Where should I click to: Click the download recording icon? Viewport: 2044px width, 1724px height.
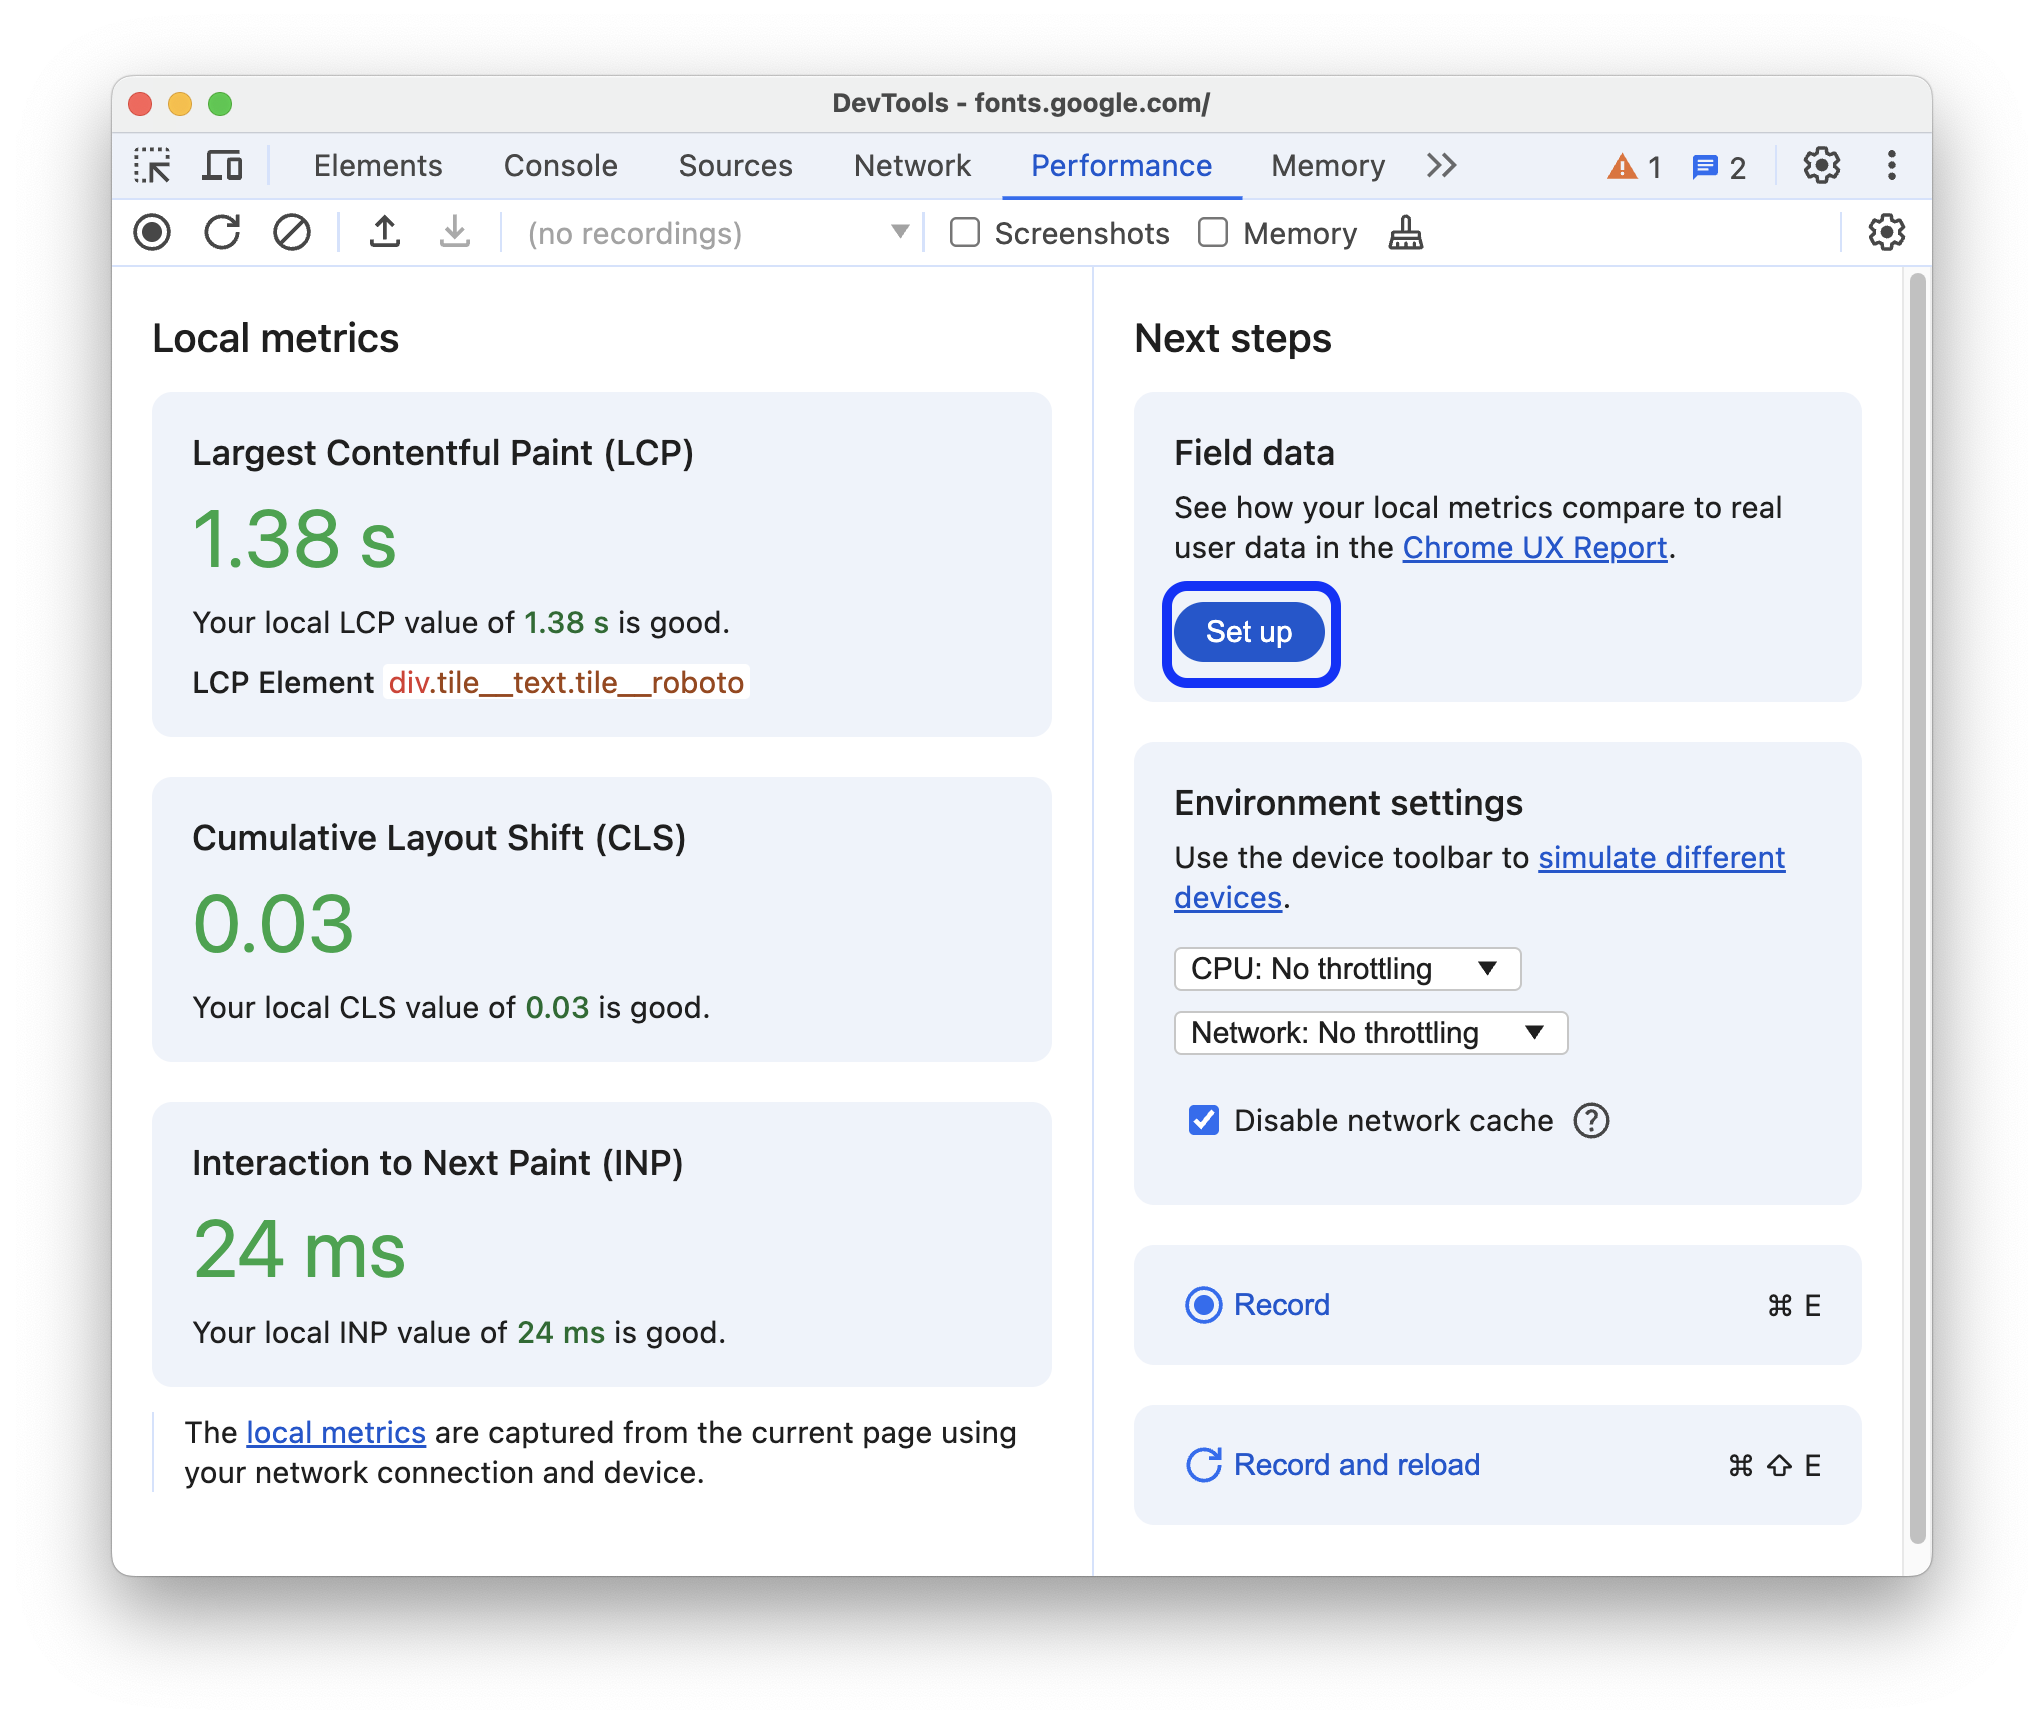pos(450,234)
